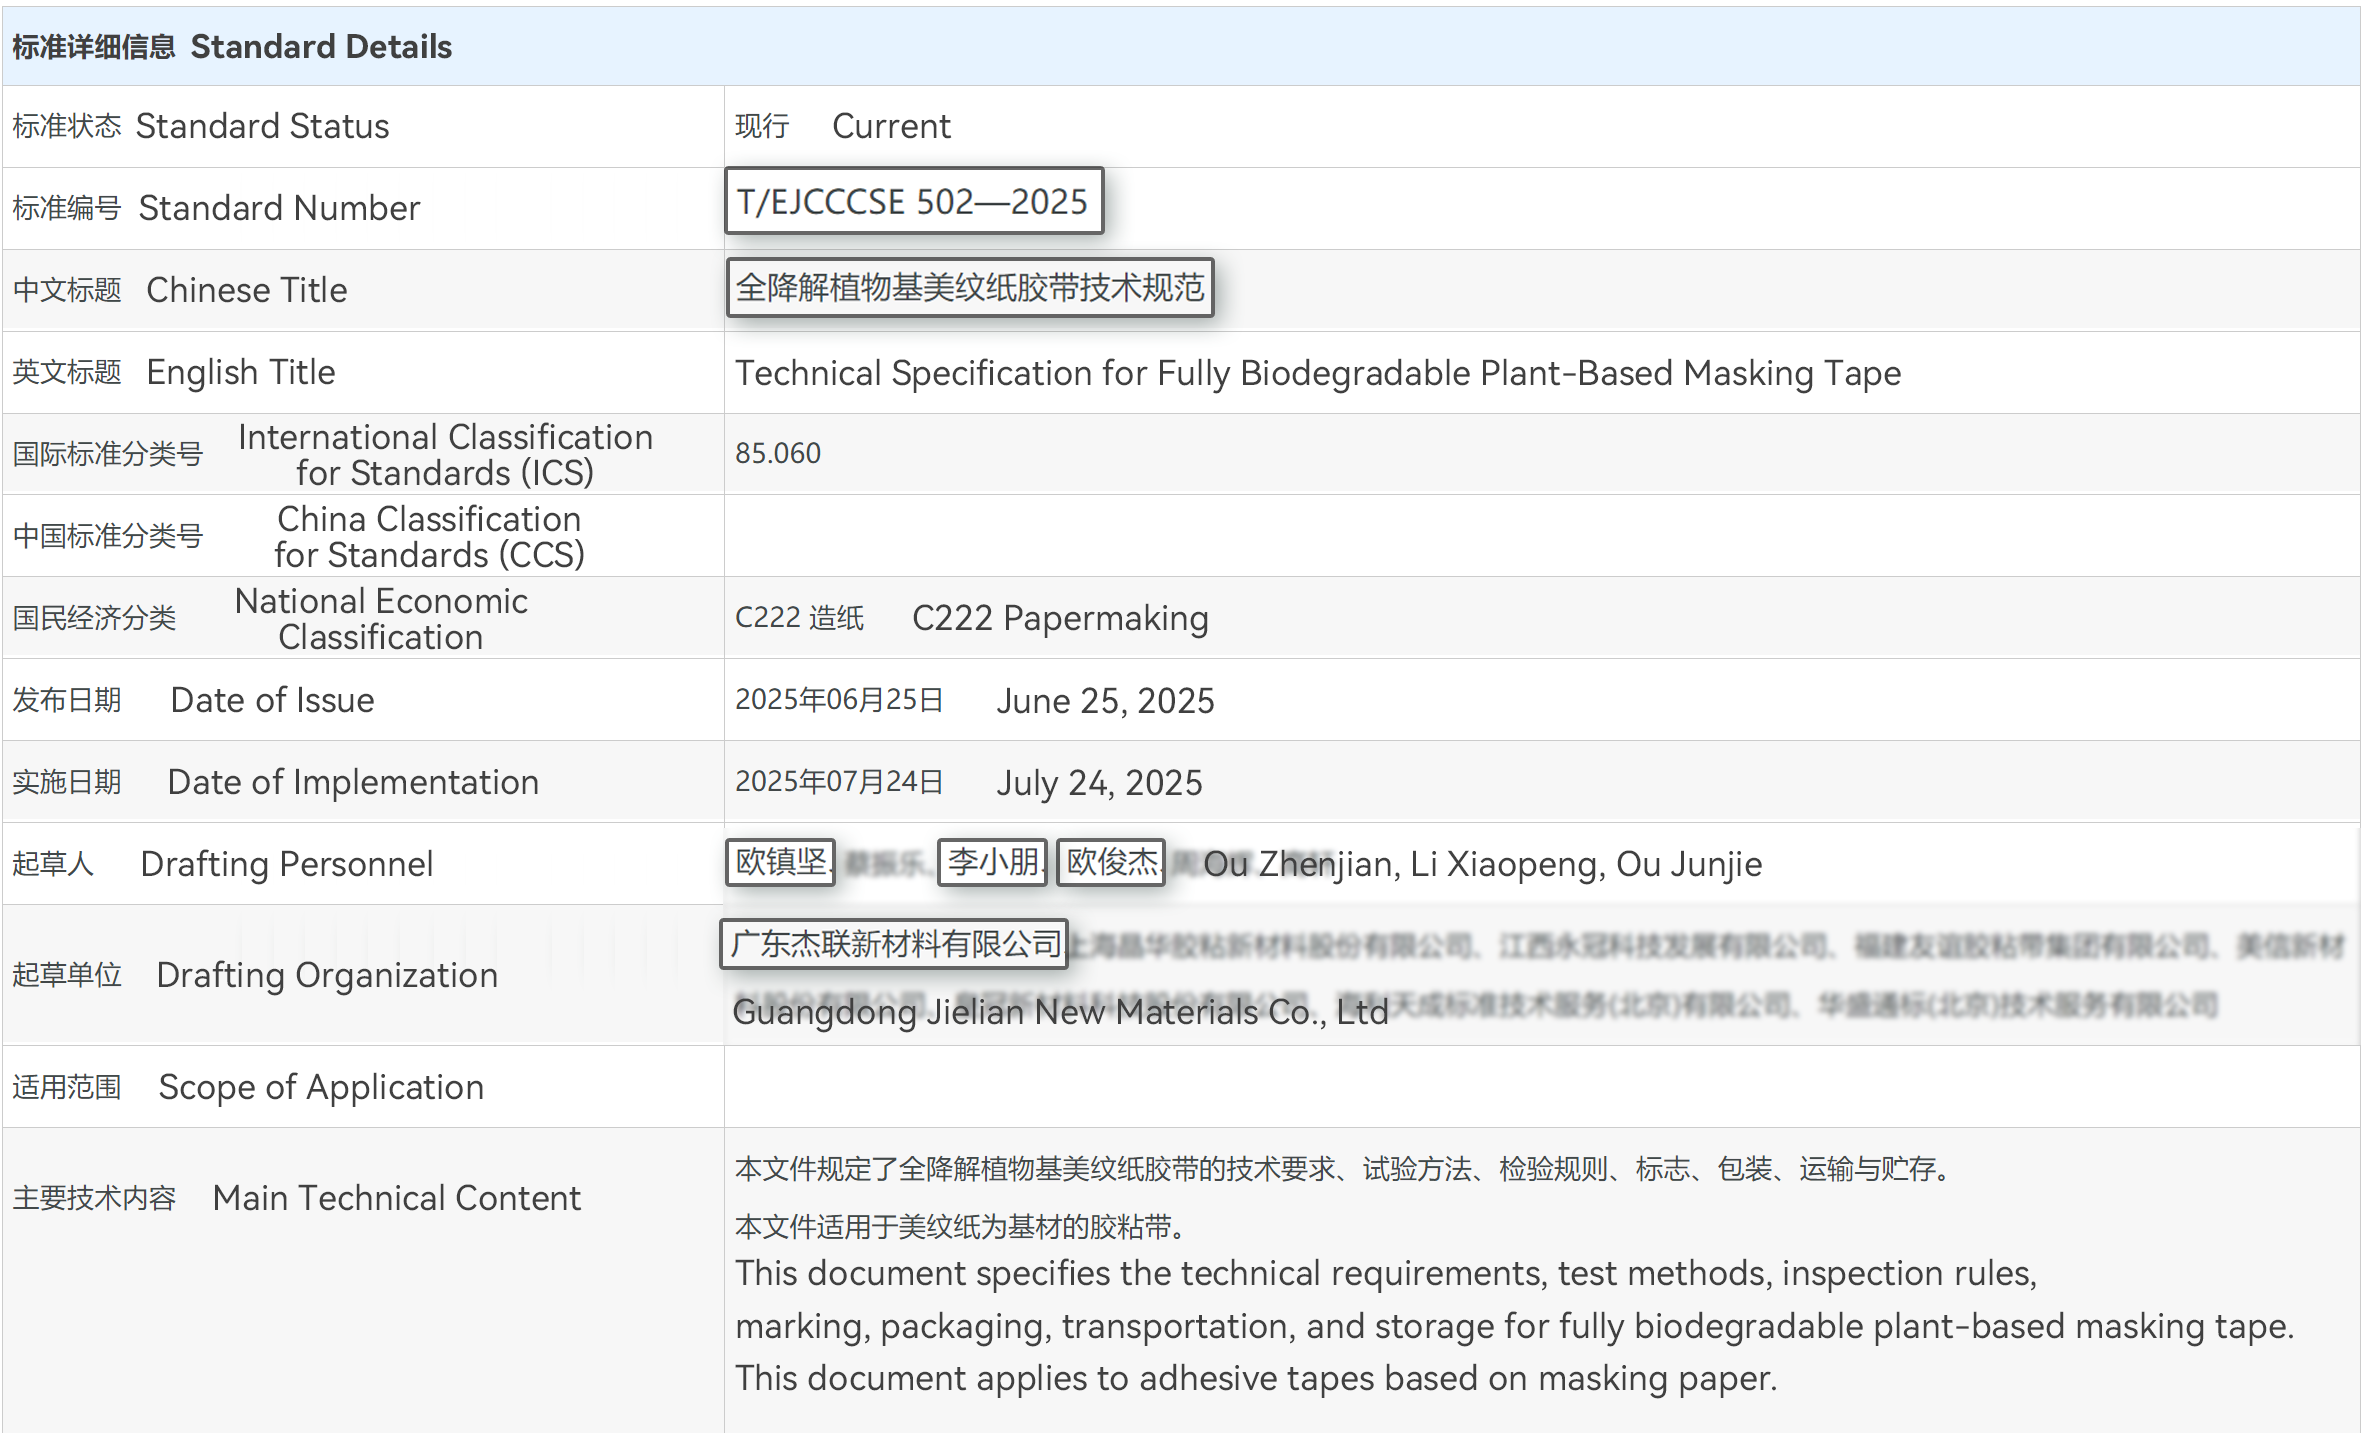
Task: Click ICS code 85.060
Action: tap(778, 453)
